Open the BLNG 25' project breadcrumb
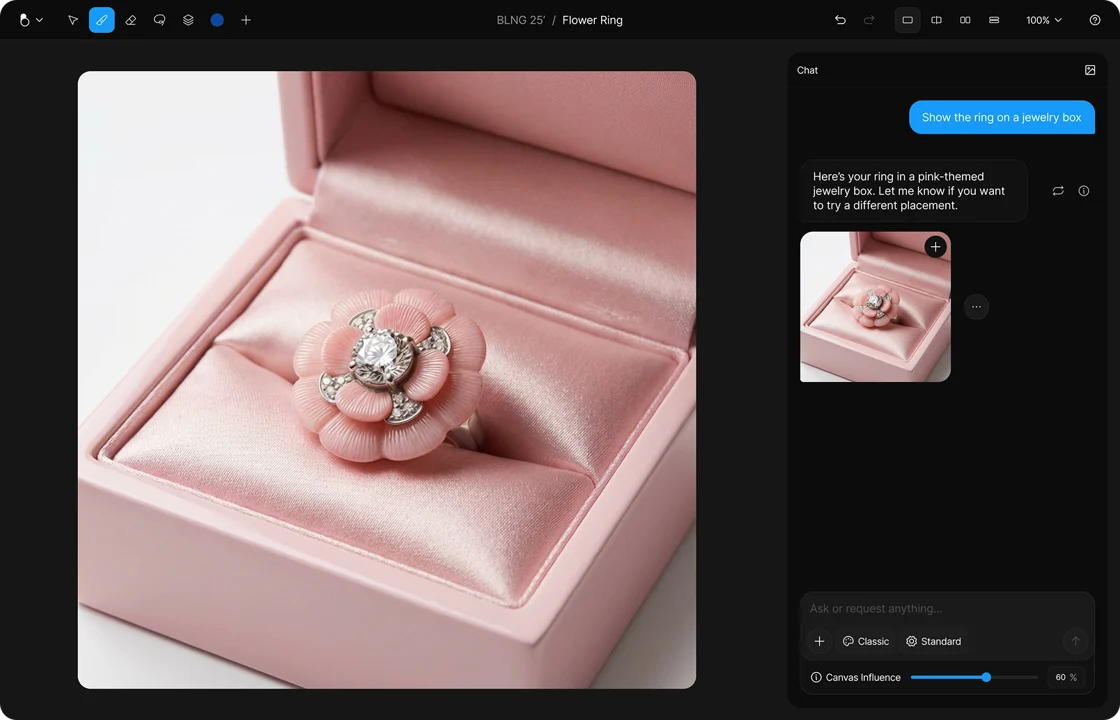This screenshot has height=720, width=1120. pos(521,20)
